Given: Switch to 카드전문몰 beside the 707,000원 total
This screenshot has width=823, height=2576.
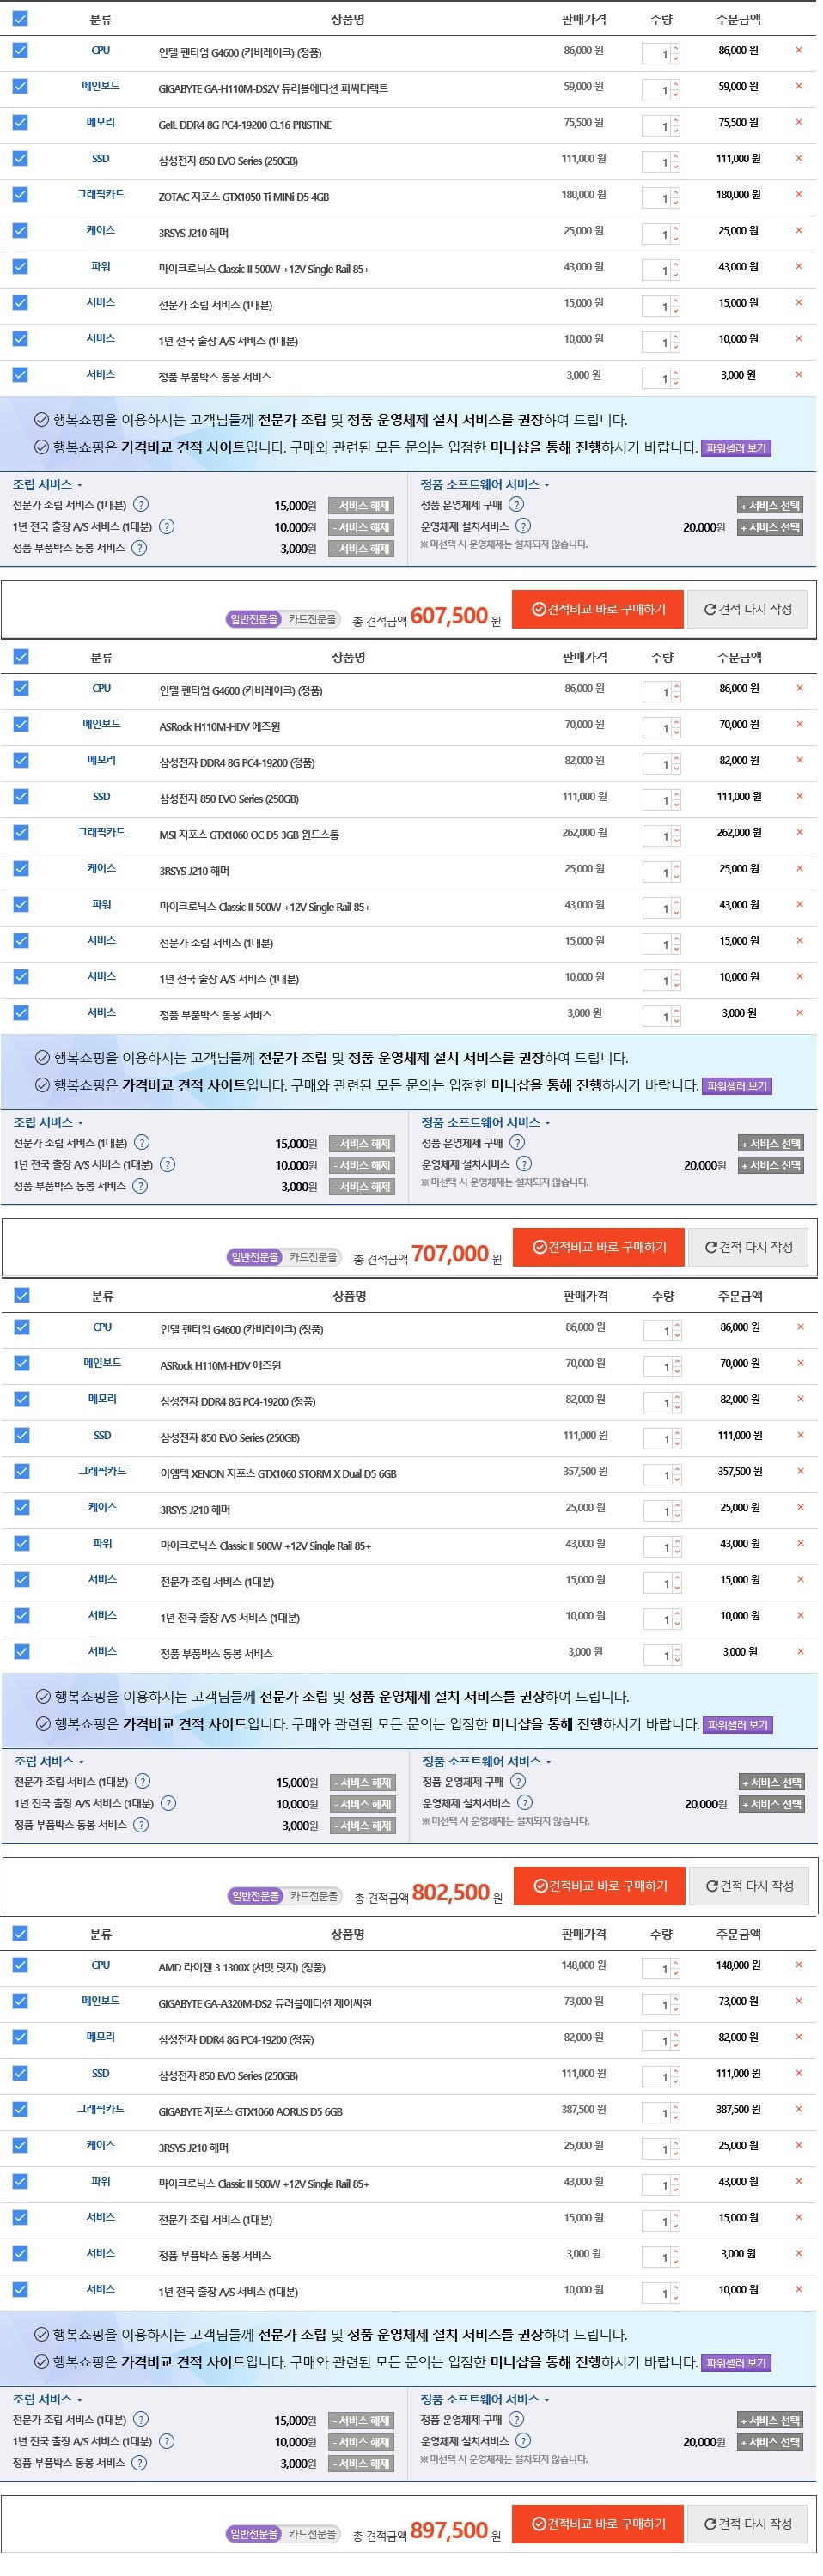Looking at the screenshot, I should tap(313, 1257).
